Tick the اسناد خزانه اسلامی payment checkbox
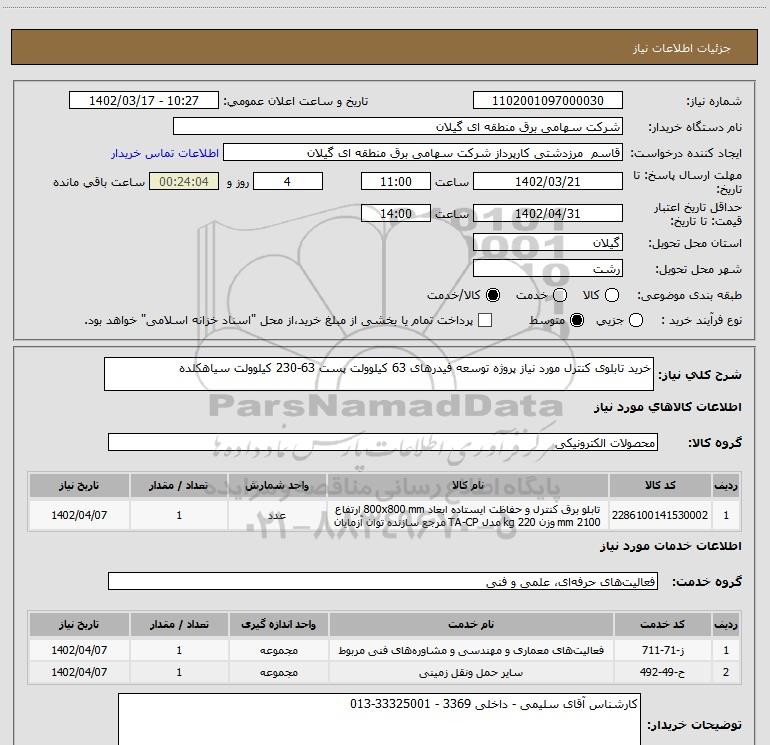This screenshot has width=770, height=745. pos(485,320)
